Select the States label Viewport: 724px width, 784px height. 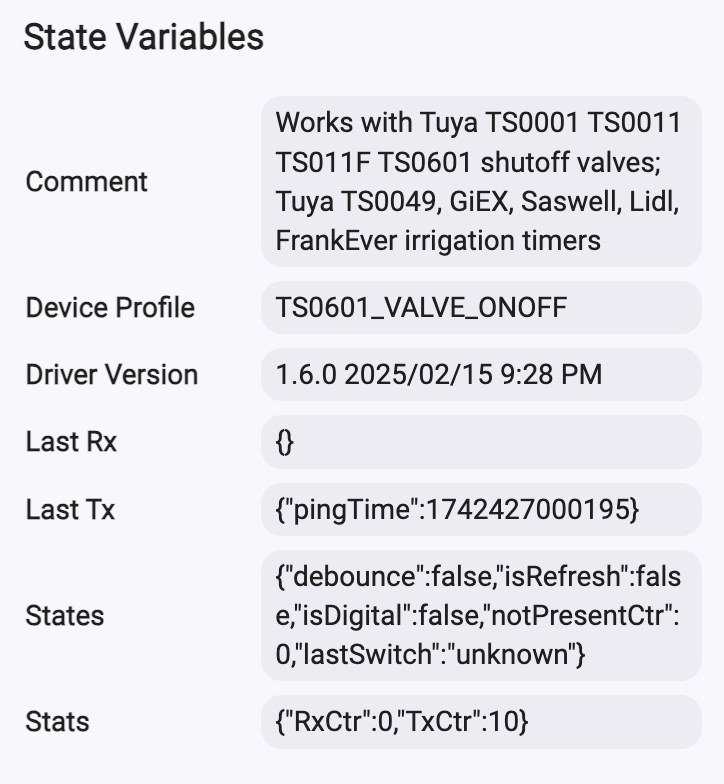(64, 616)
